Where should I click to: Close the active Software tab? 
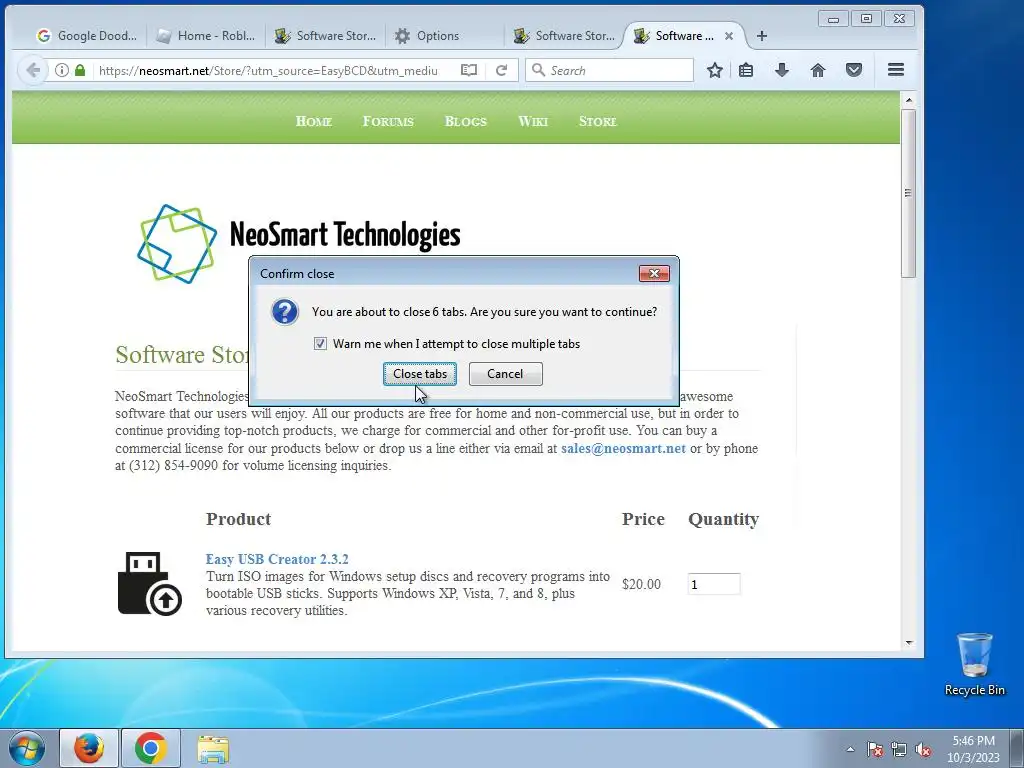point(729,36)
